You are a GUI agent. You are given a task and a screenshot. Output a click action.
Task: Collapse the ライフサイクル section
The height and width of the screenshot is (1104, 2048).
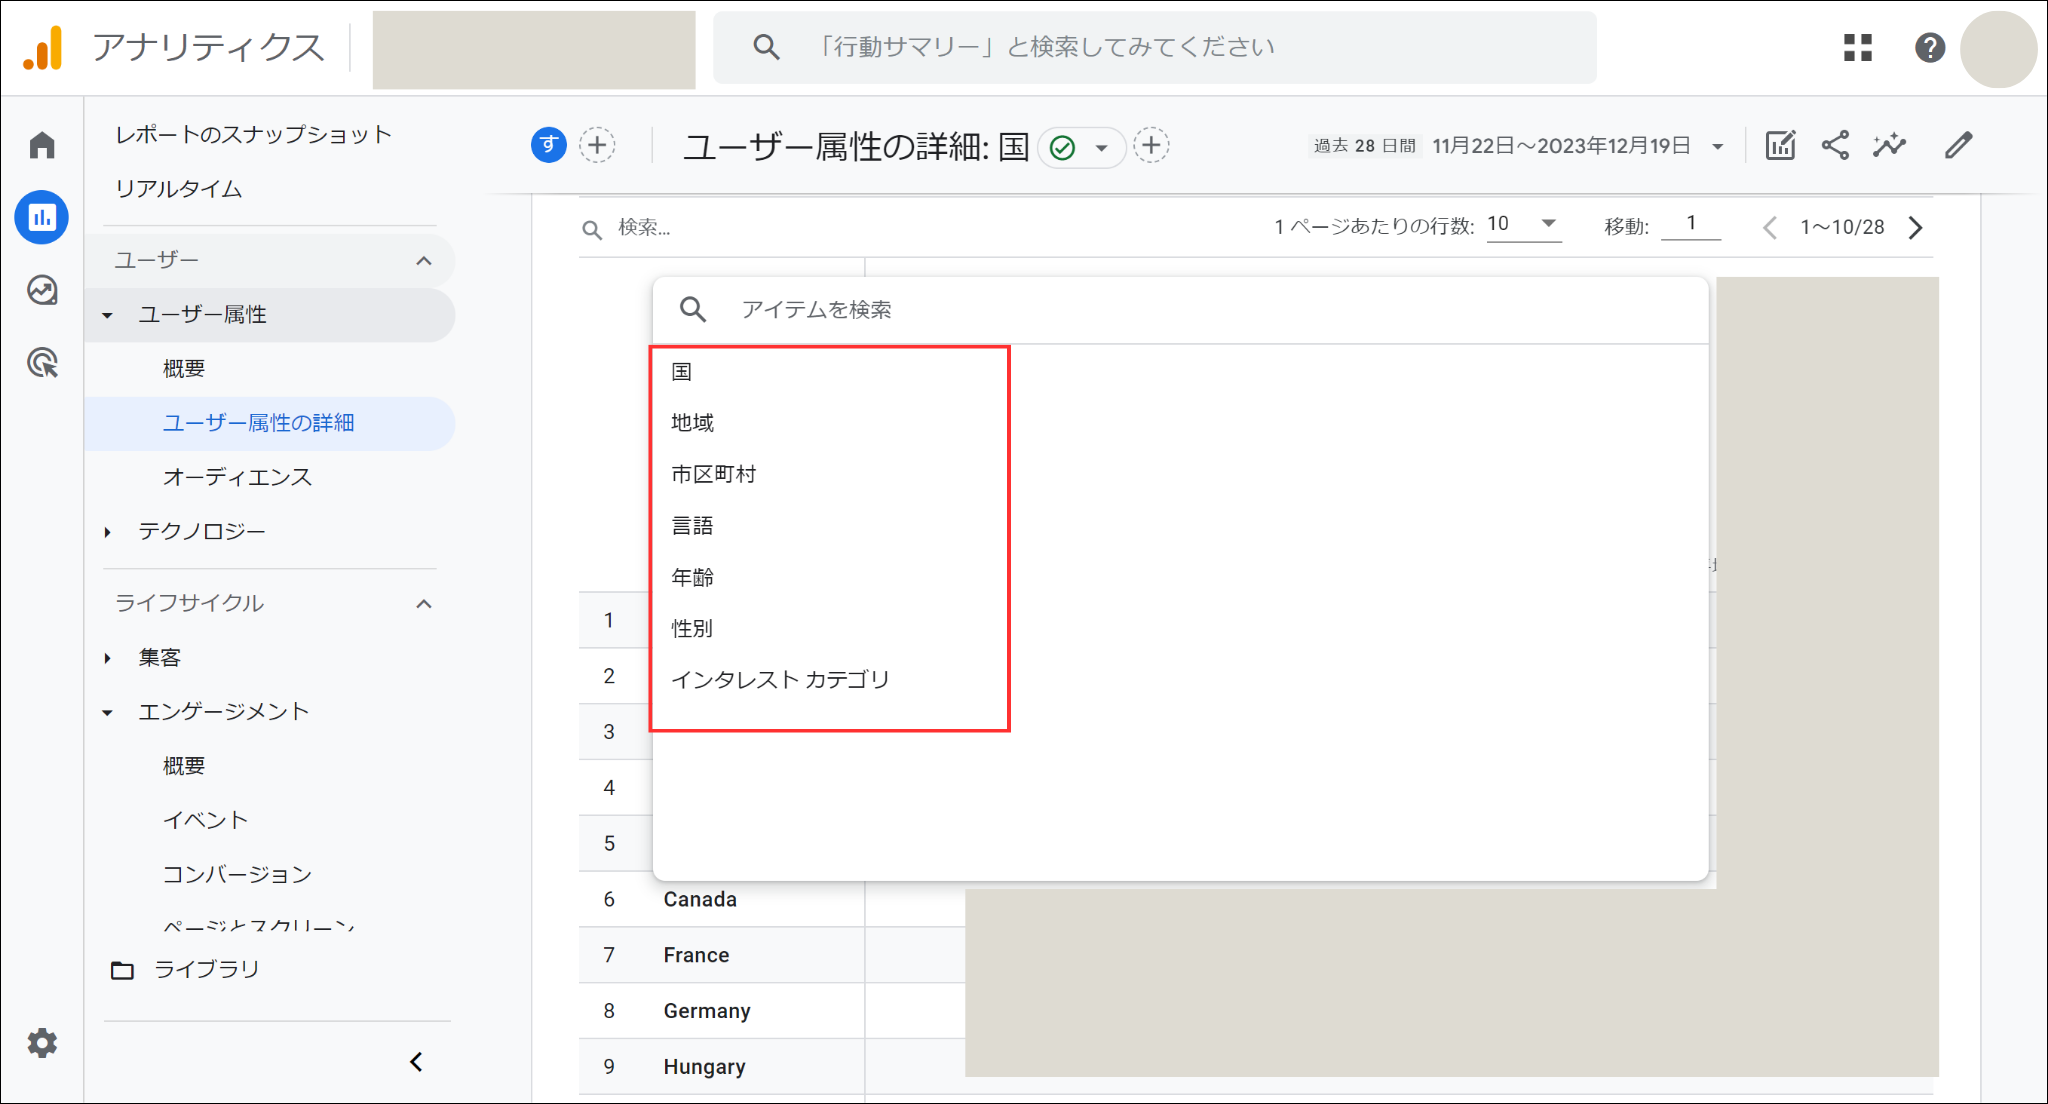(424, 604)
